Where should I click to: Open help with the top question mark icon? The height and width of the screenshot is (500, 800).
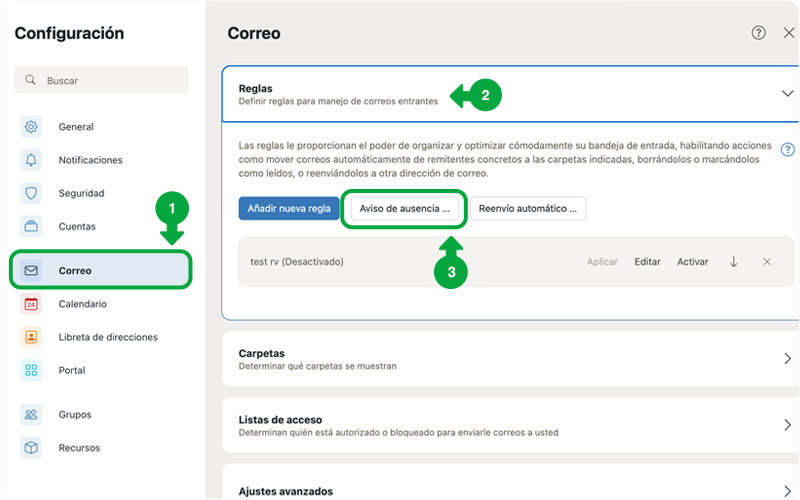pos(759,33)
